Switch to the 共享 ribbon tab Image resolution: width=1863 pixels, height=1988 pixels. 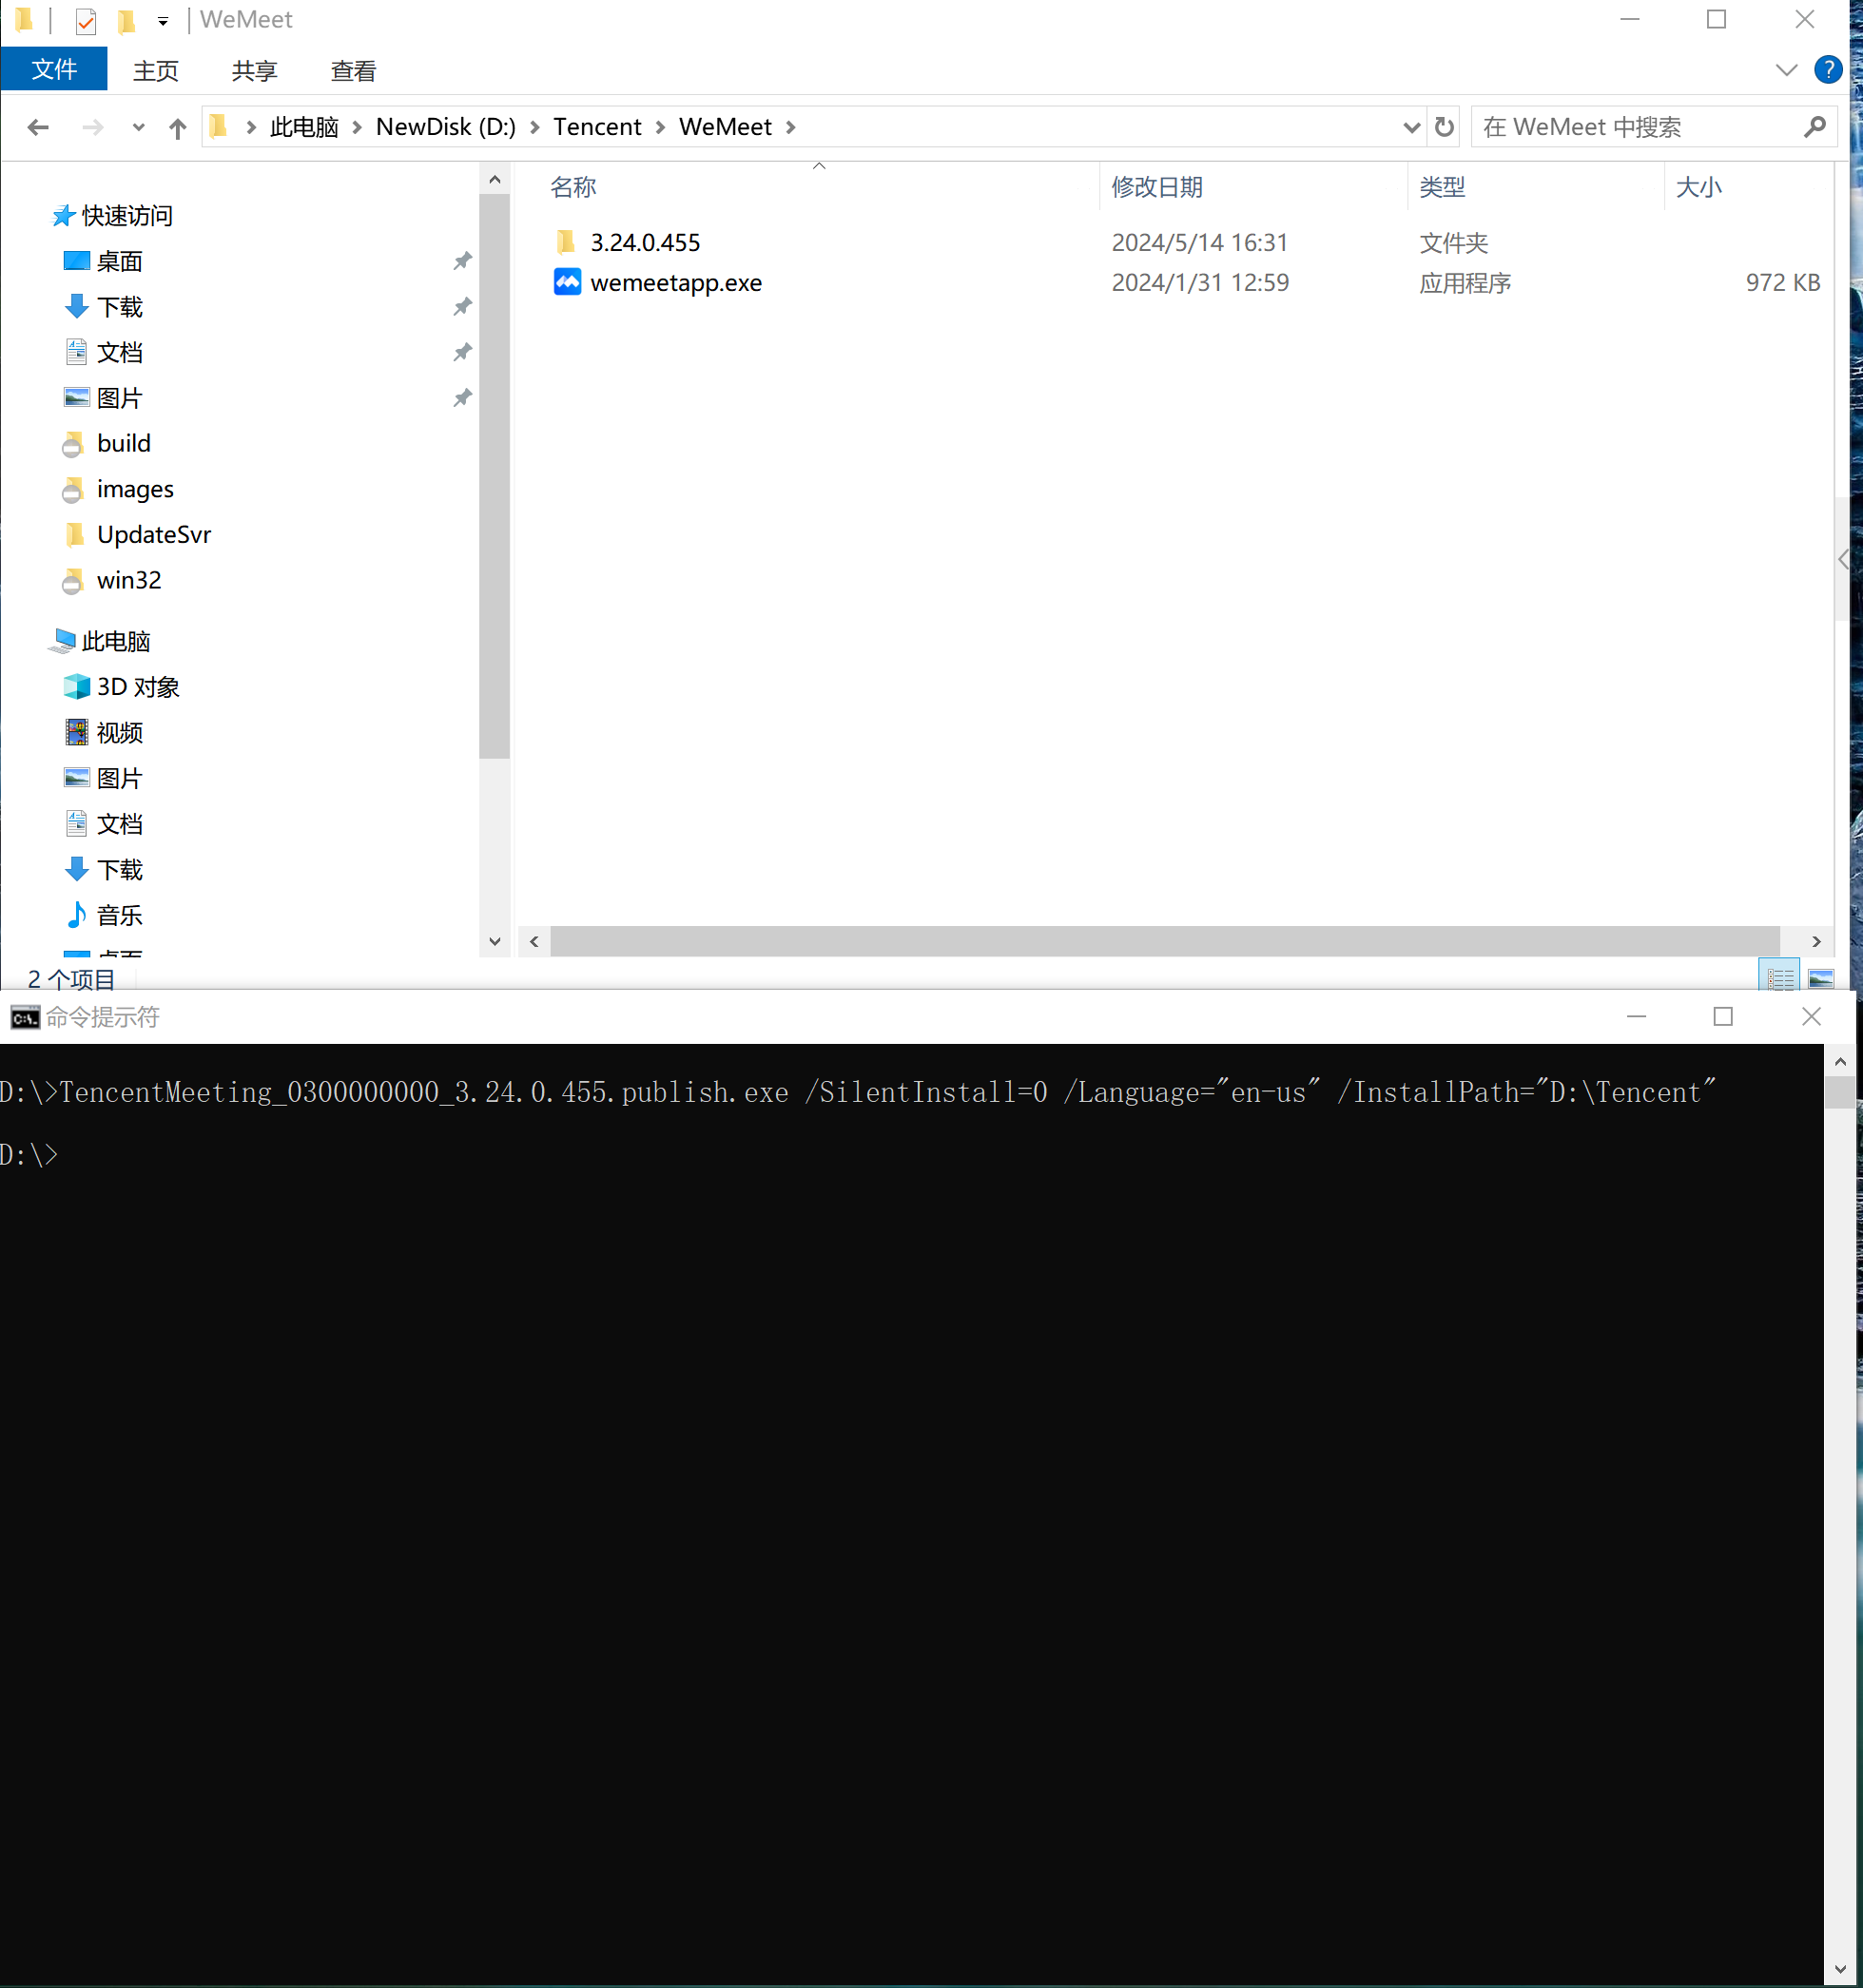click(x=254, y=71)
